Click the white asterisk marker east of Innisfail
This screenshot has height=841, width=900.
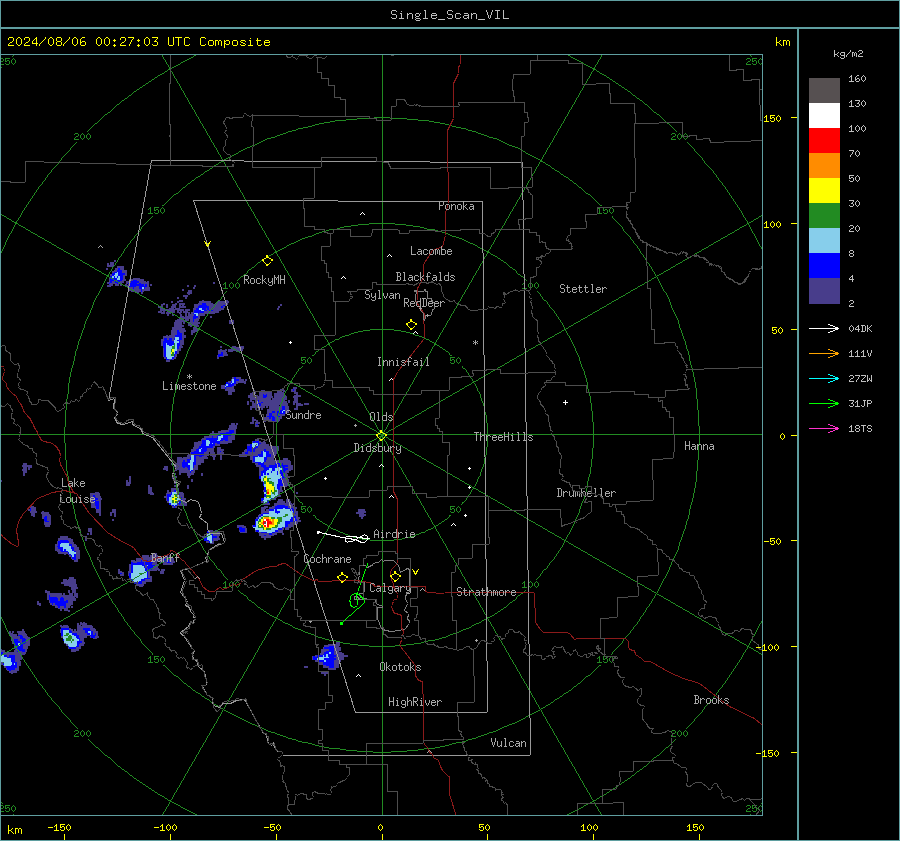click(475, 343)
